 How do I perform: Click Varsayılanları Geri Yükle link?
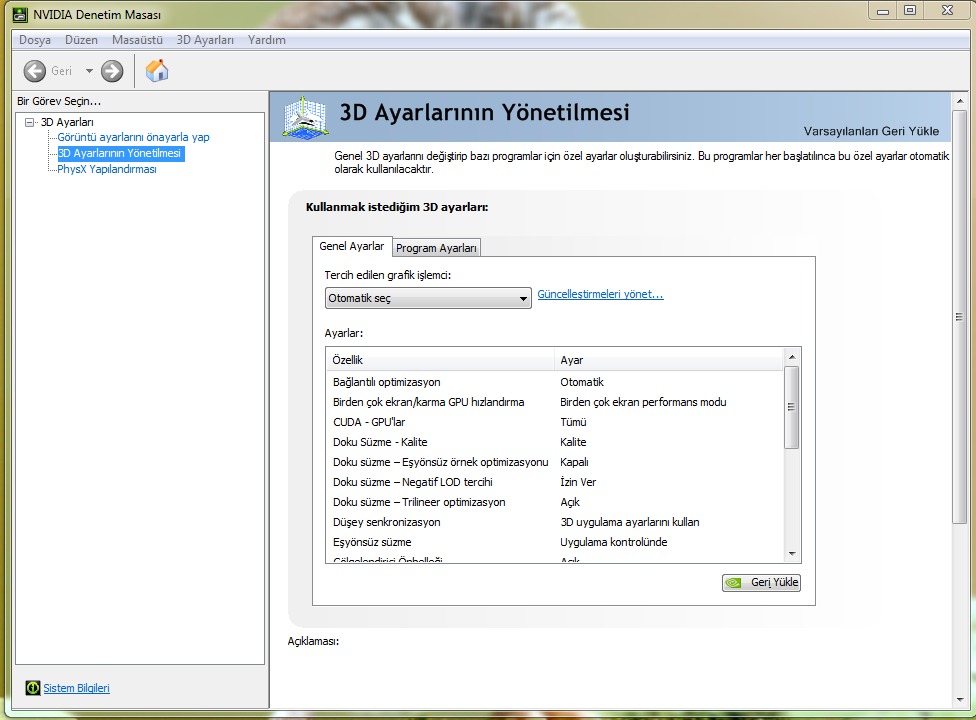871,131
